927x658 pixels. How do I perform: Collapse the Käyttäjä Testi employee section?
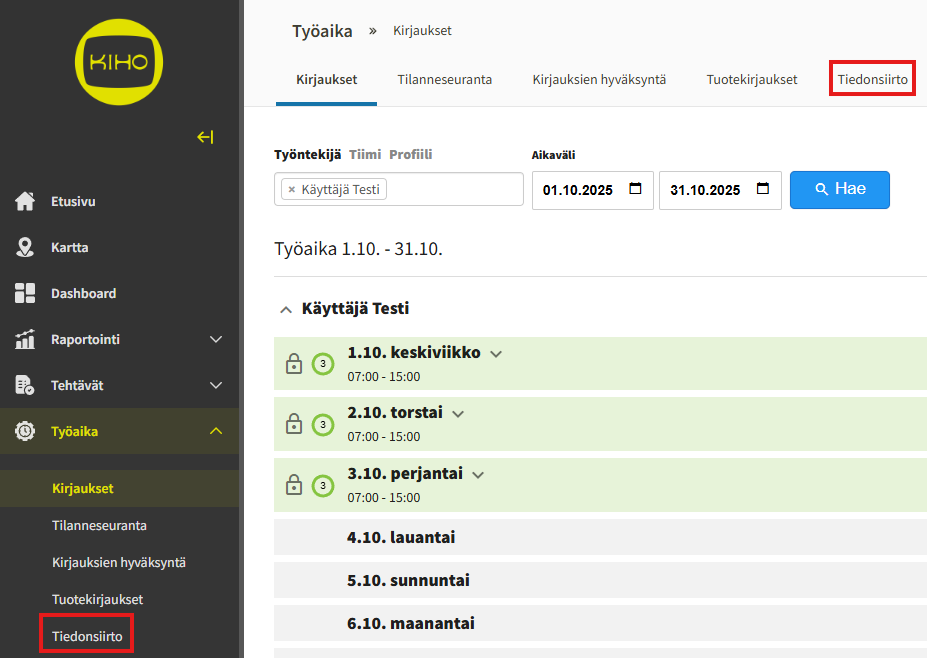point(286,310)
